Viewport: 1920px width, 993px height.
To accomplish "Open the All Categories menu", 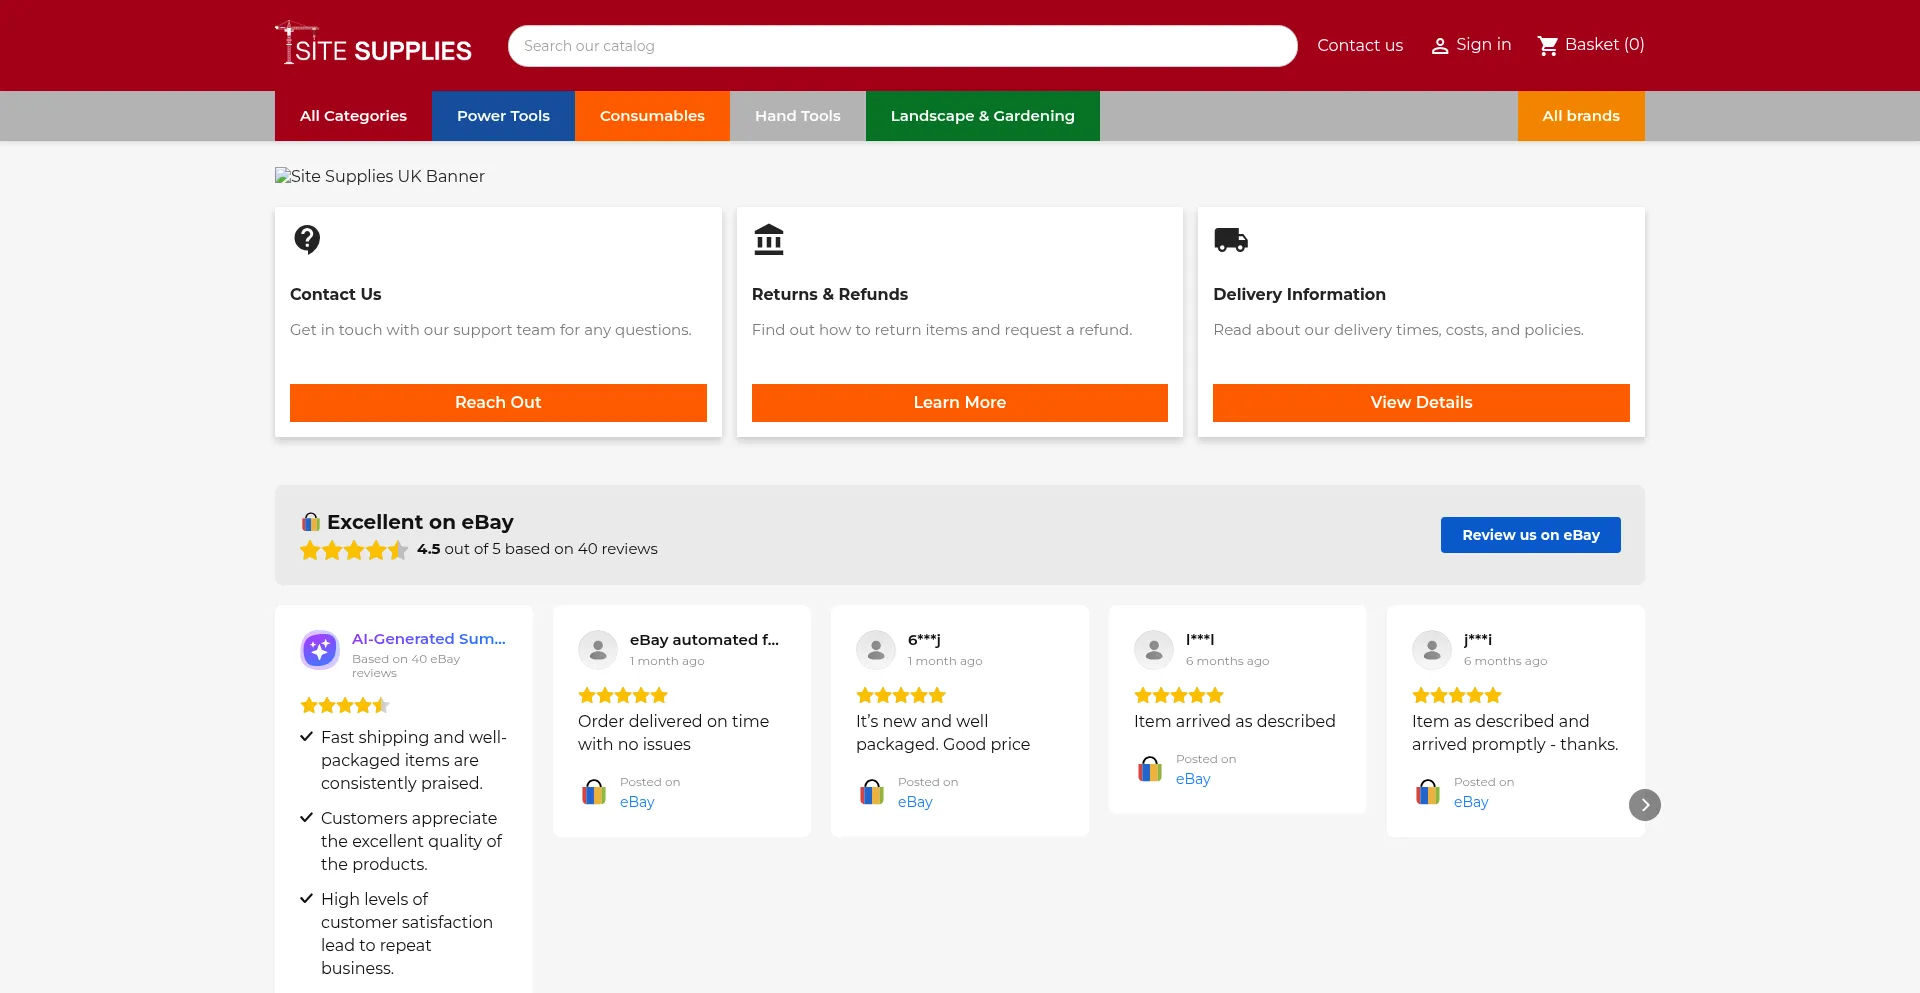I will click(x=353, y=116).
